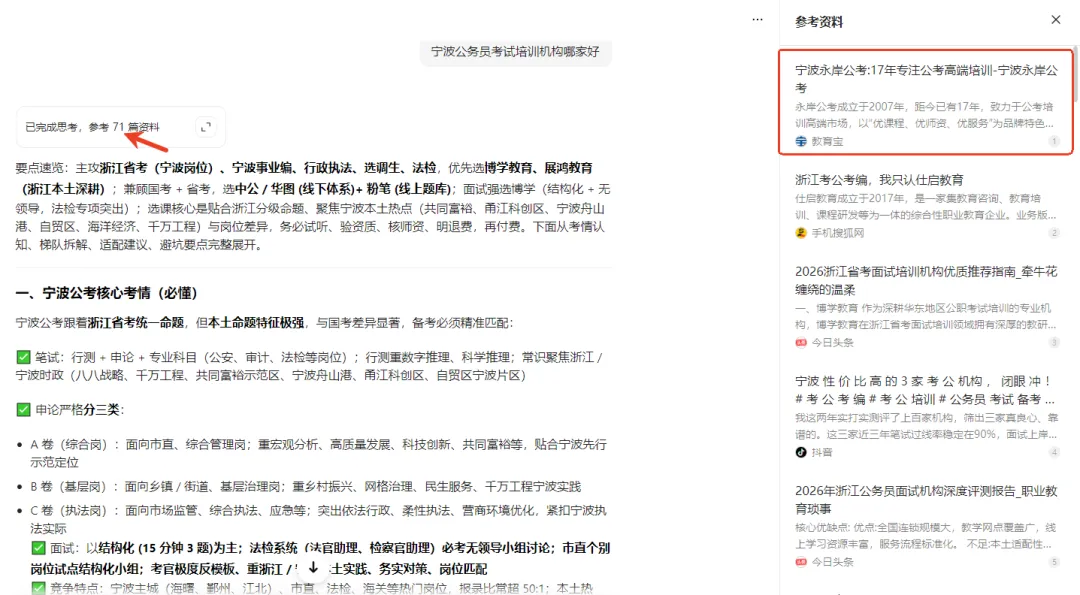Click reference number badge 4
Viewport: 1080px width, 595px height.
point(1054,452)
